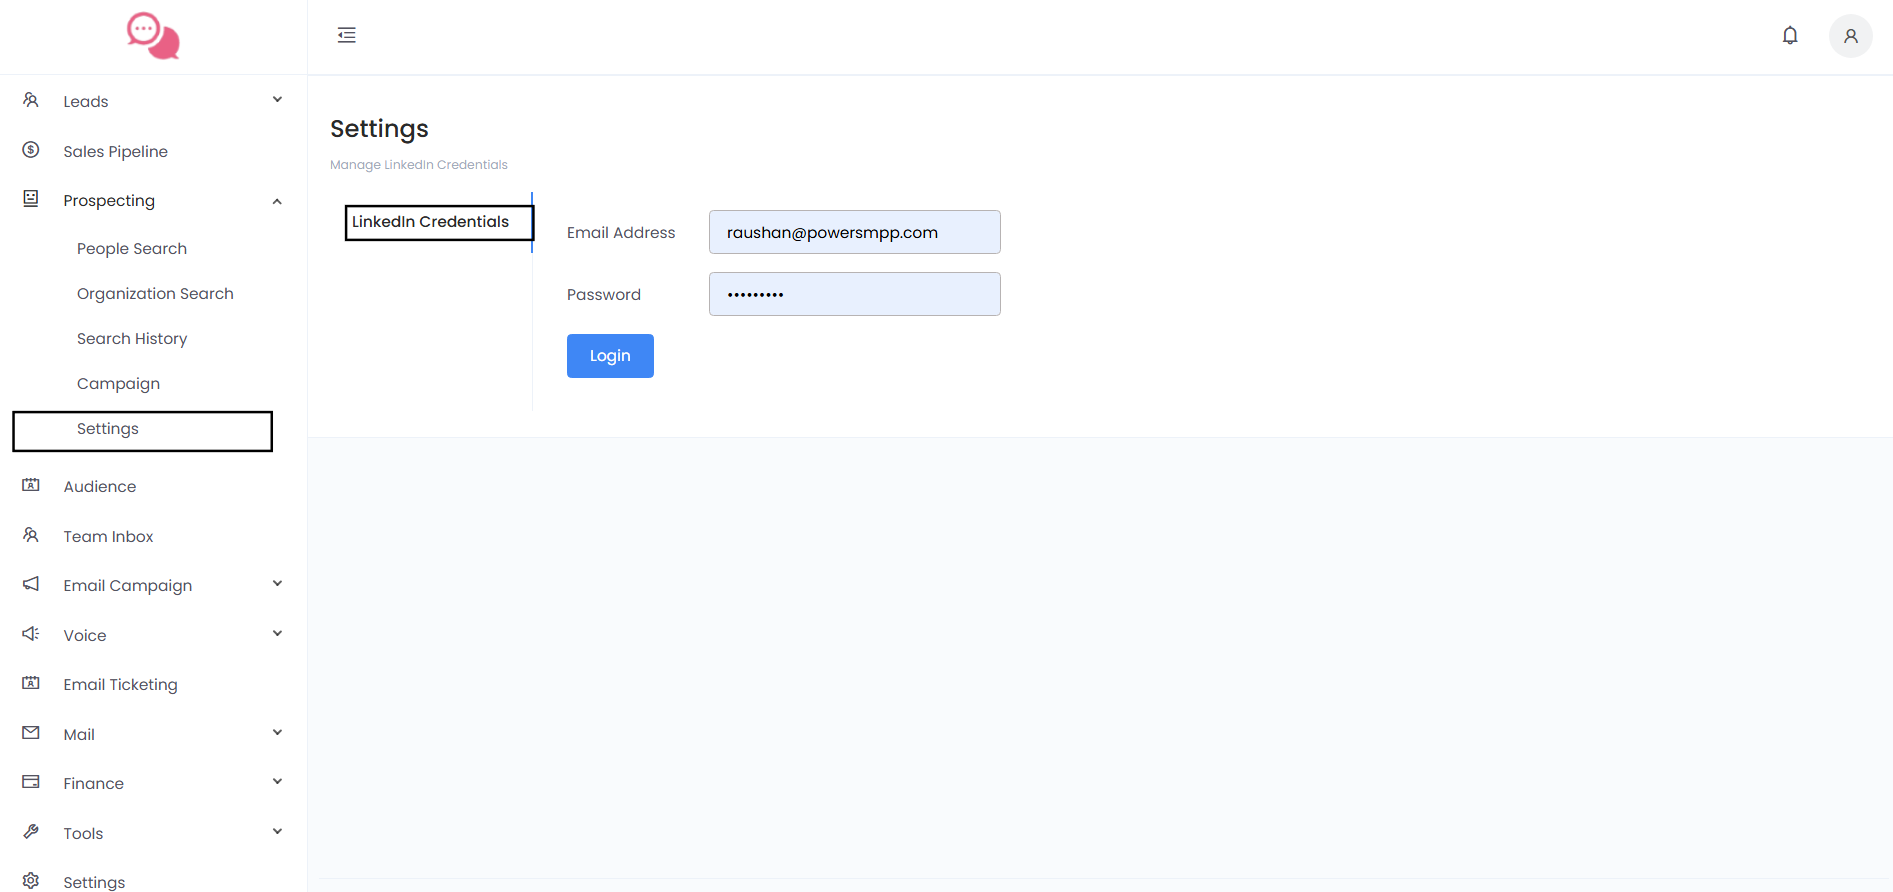Expand the Email Campaign chevron

click(x=277, y=584)
